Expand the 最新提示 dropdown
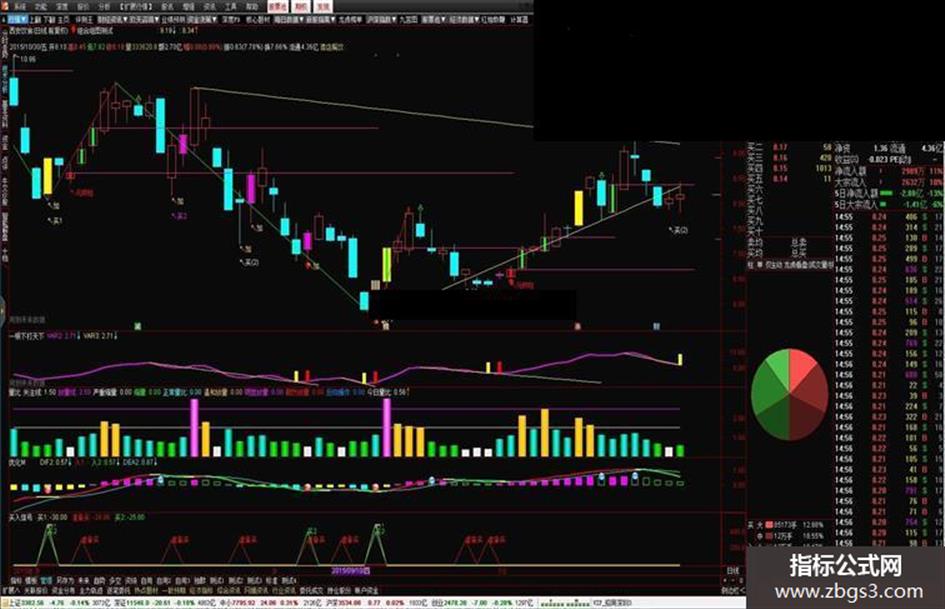Image resolution: width=945 pixels, height=609 pixels. pos(319,19)
